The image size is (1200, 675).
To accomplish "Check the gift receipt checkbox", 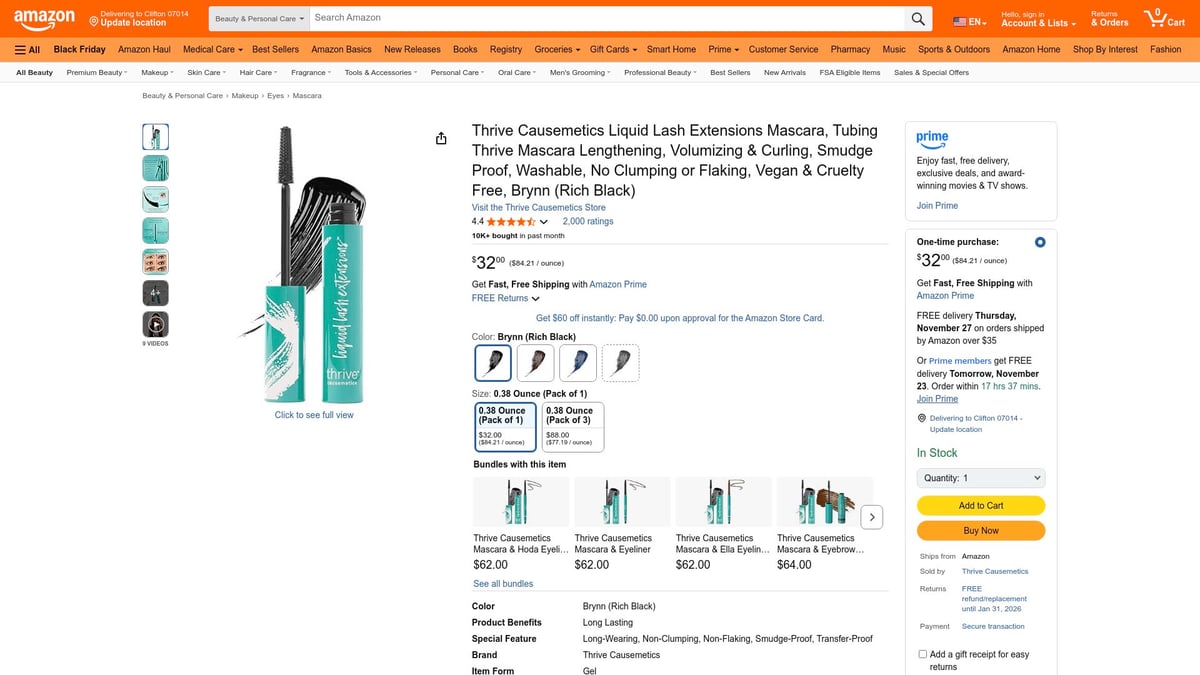I will [x=922, y=654].
